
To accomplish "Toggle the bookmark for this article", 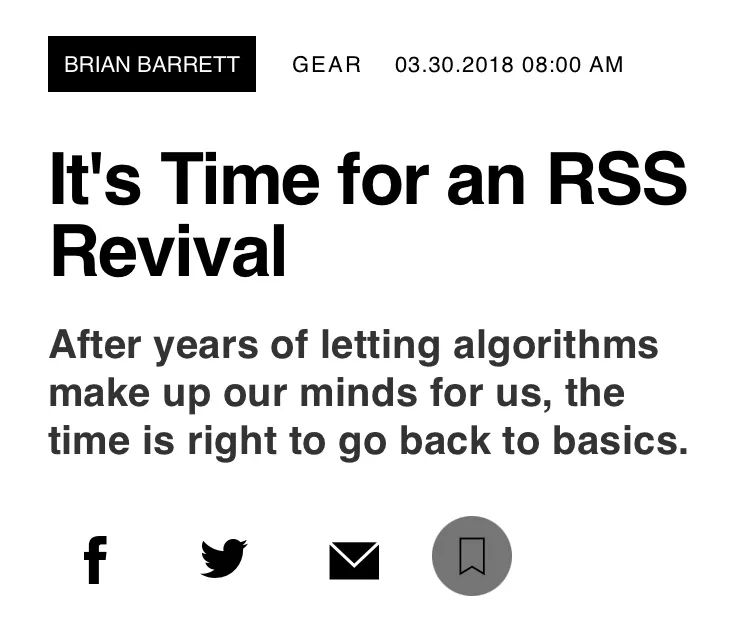I will click(x=472, y=556).
